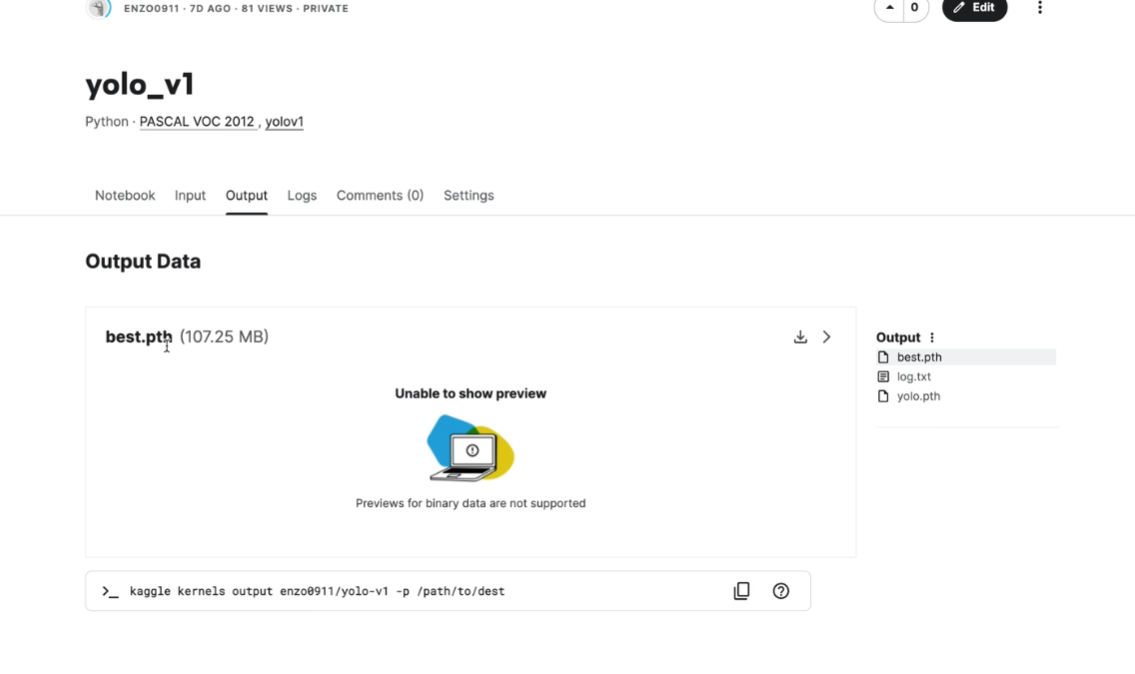Screen dimensions: 1135x674
Task: Click the yolo_v1 notebook title
Action: (140, 84)
